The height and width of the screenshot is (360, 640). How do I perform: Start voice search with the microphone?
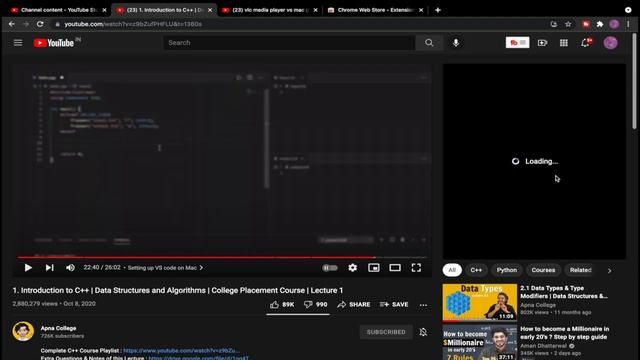click(456, 42)
